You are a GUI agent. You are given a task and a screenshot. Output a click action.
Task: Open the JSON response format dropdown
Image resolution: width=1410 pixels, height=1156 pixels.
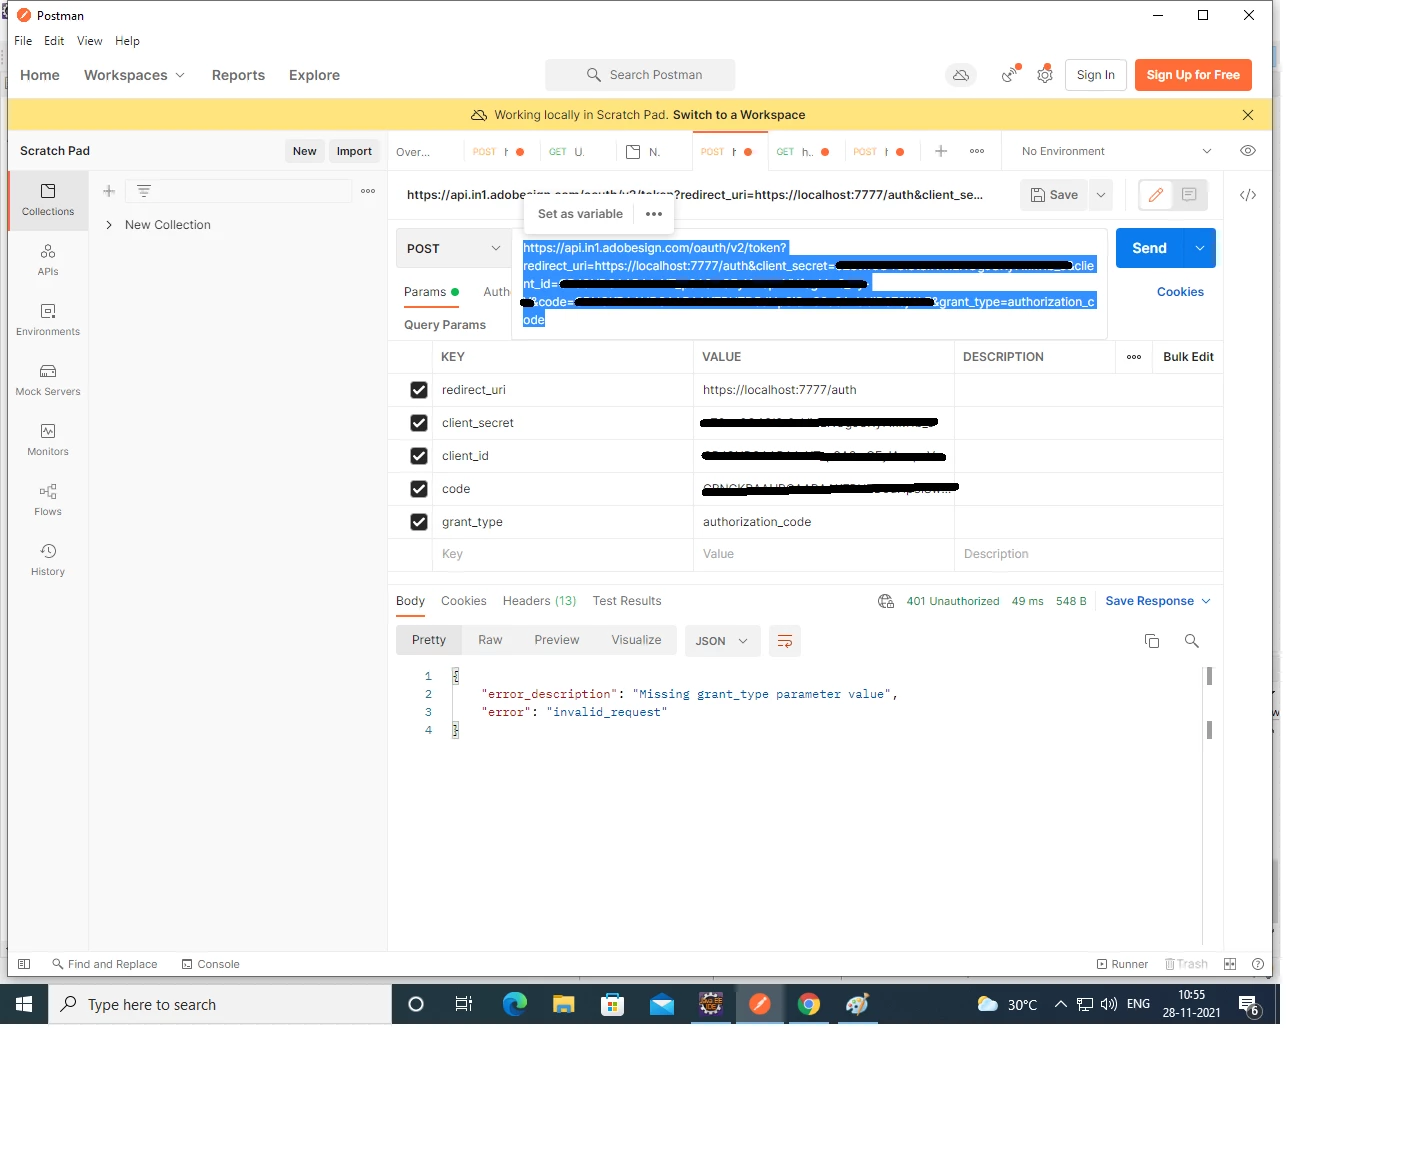click(x=723, y=641)
